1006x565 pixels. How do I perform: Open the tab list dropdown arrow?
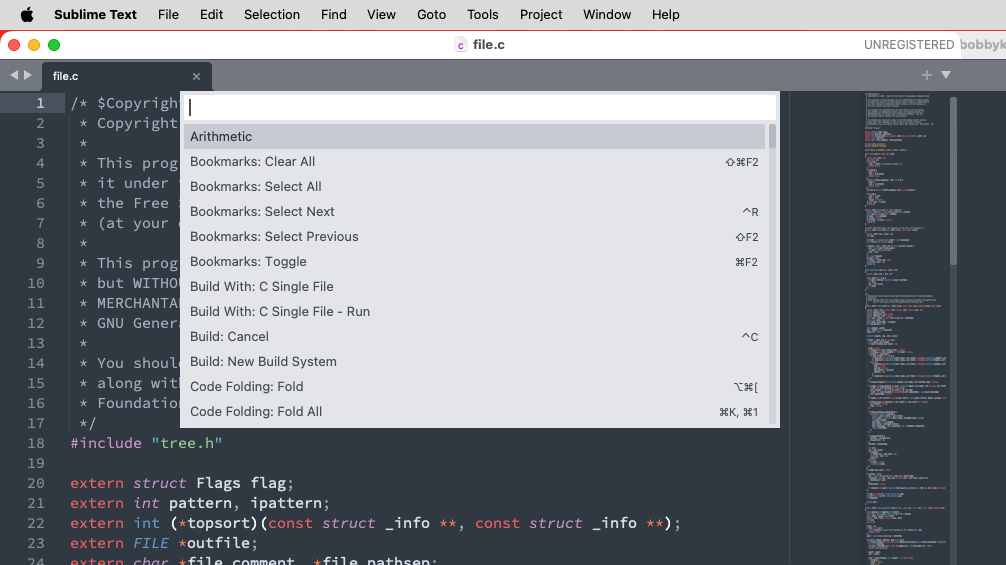click(946, 75)
